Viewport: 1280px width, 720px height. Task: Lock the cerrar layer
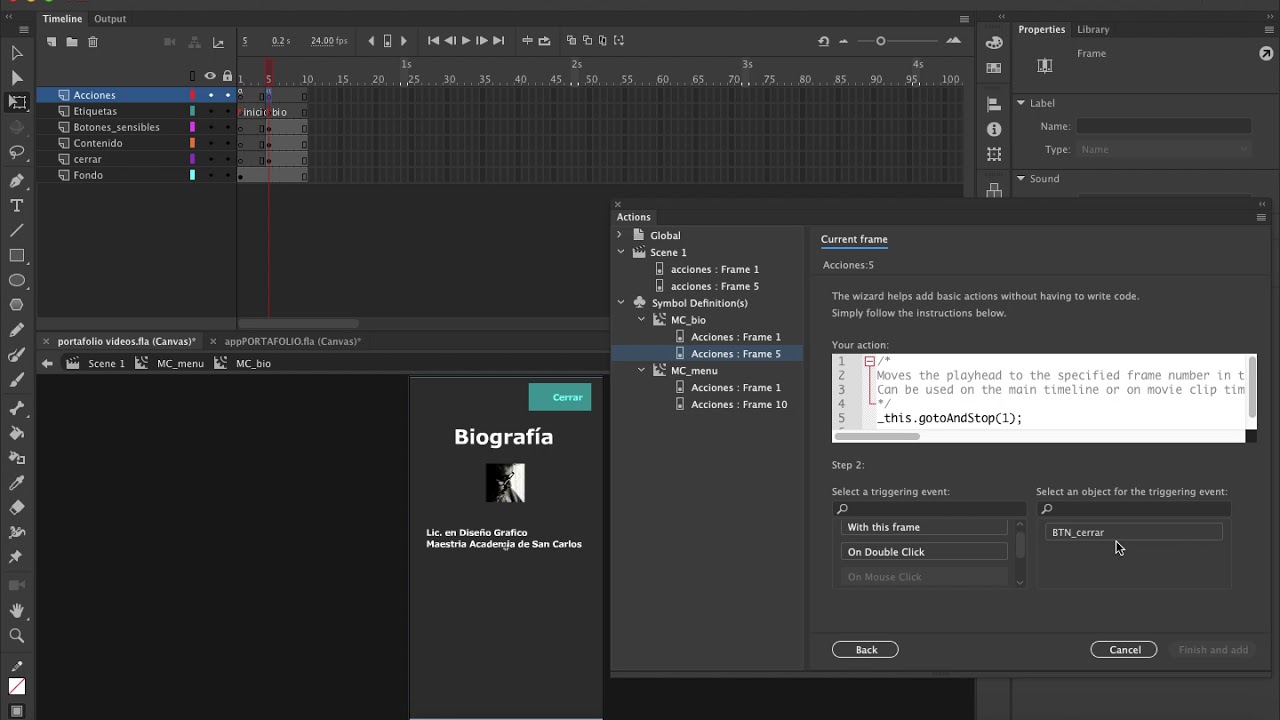[x=227, y=159]
